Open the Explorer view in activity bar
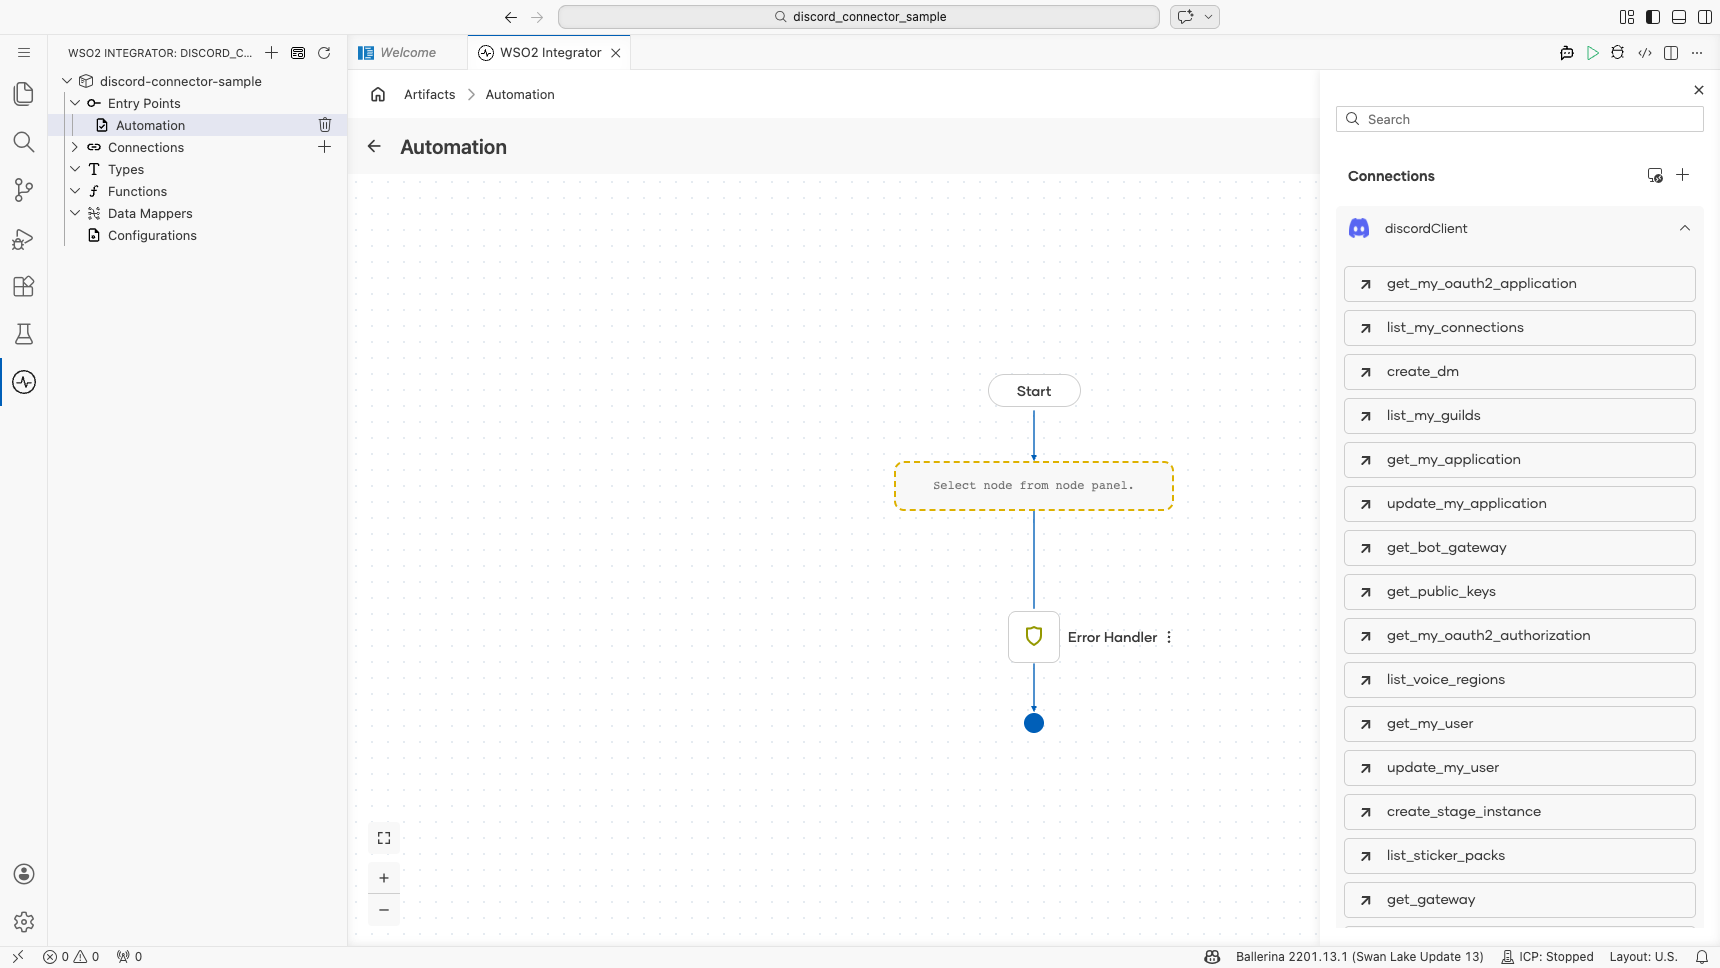The width and height of the screenshot is (1720, 968). 24,94
